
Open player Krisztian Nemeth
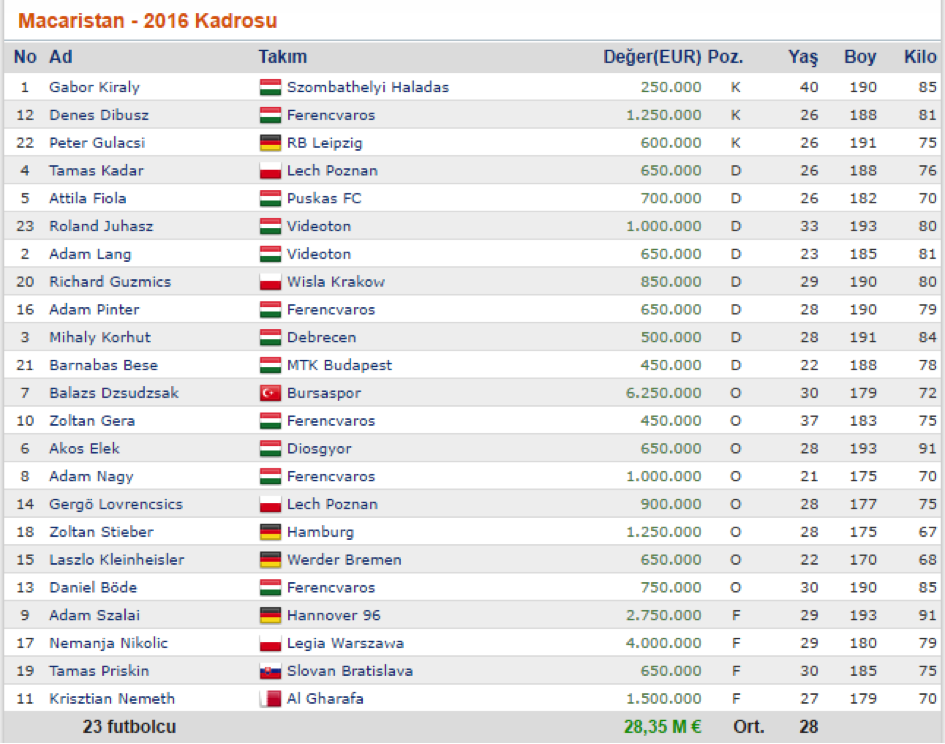click(112, 698)
